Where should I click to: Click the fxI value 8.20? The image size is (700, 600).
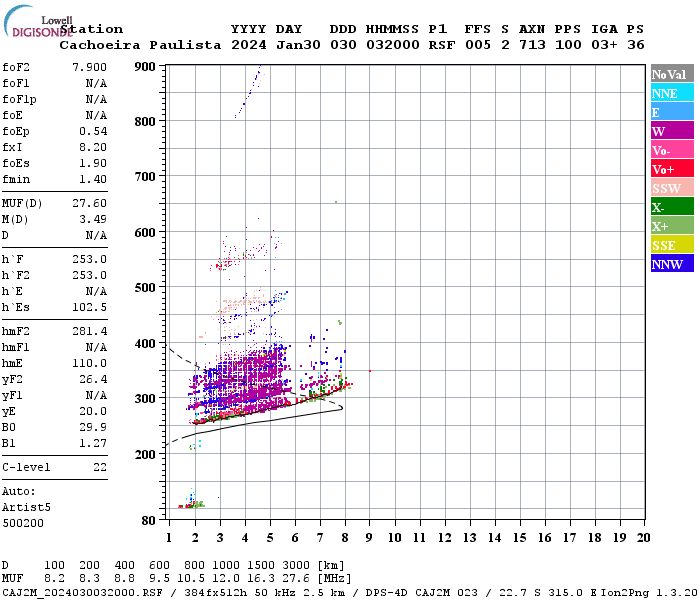(93, 147)
